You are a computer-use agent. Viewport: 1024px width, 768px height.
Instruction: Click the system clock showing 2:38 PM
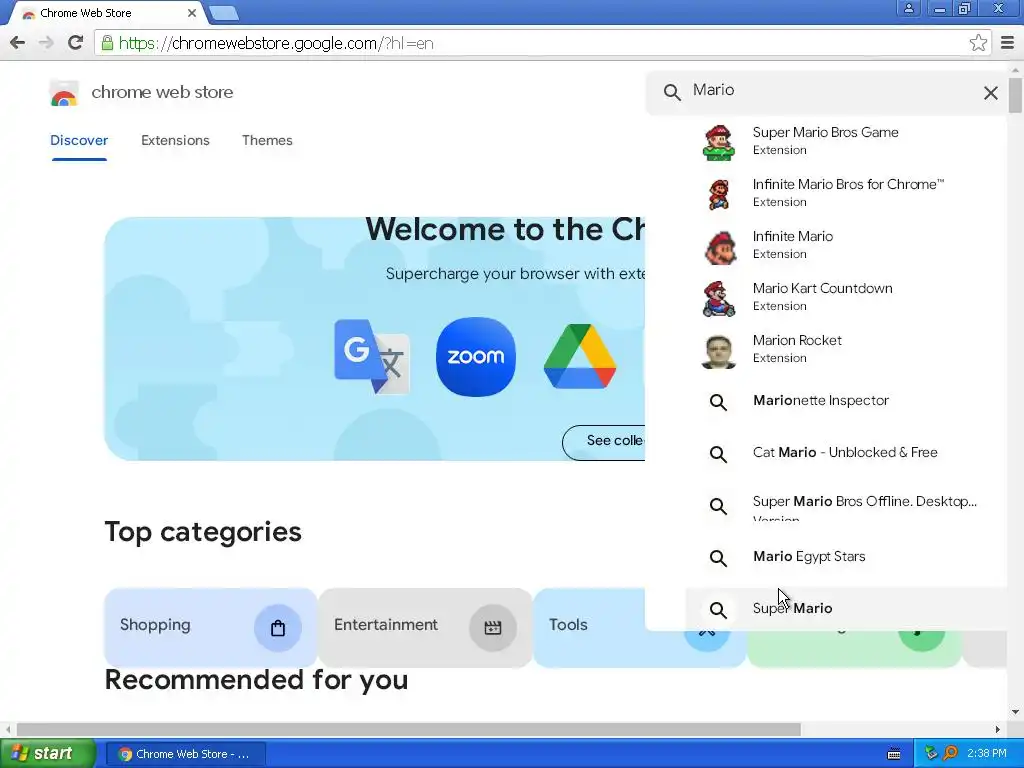[987, 753]
